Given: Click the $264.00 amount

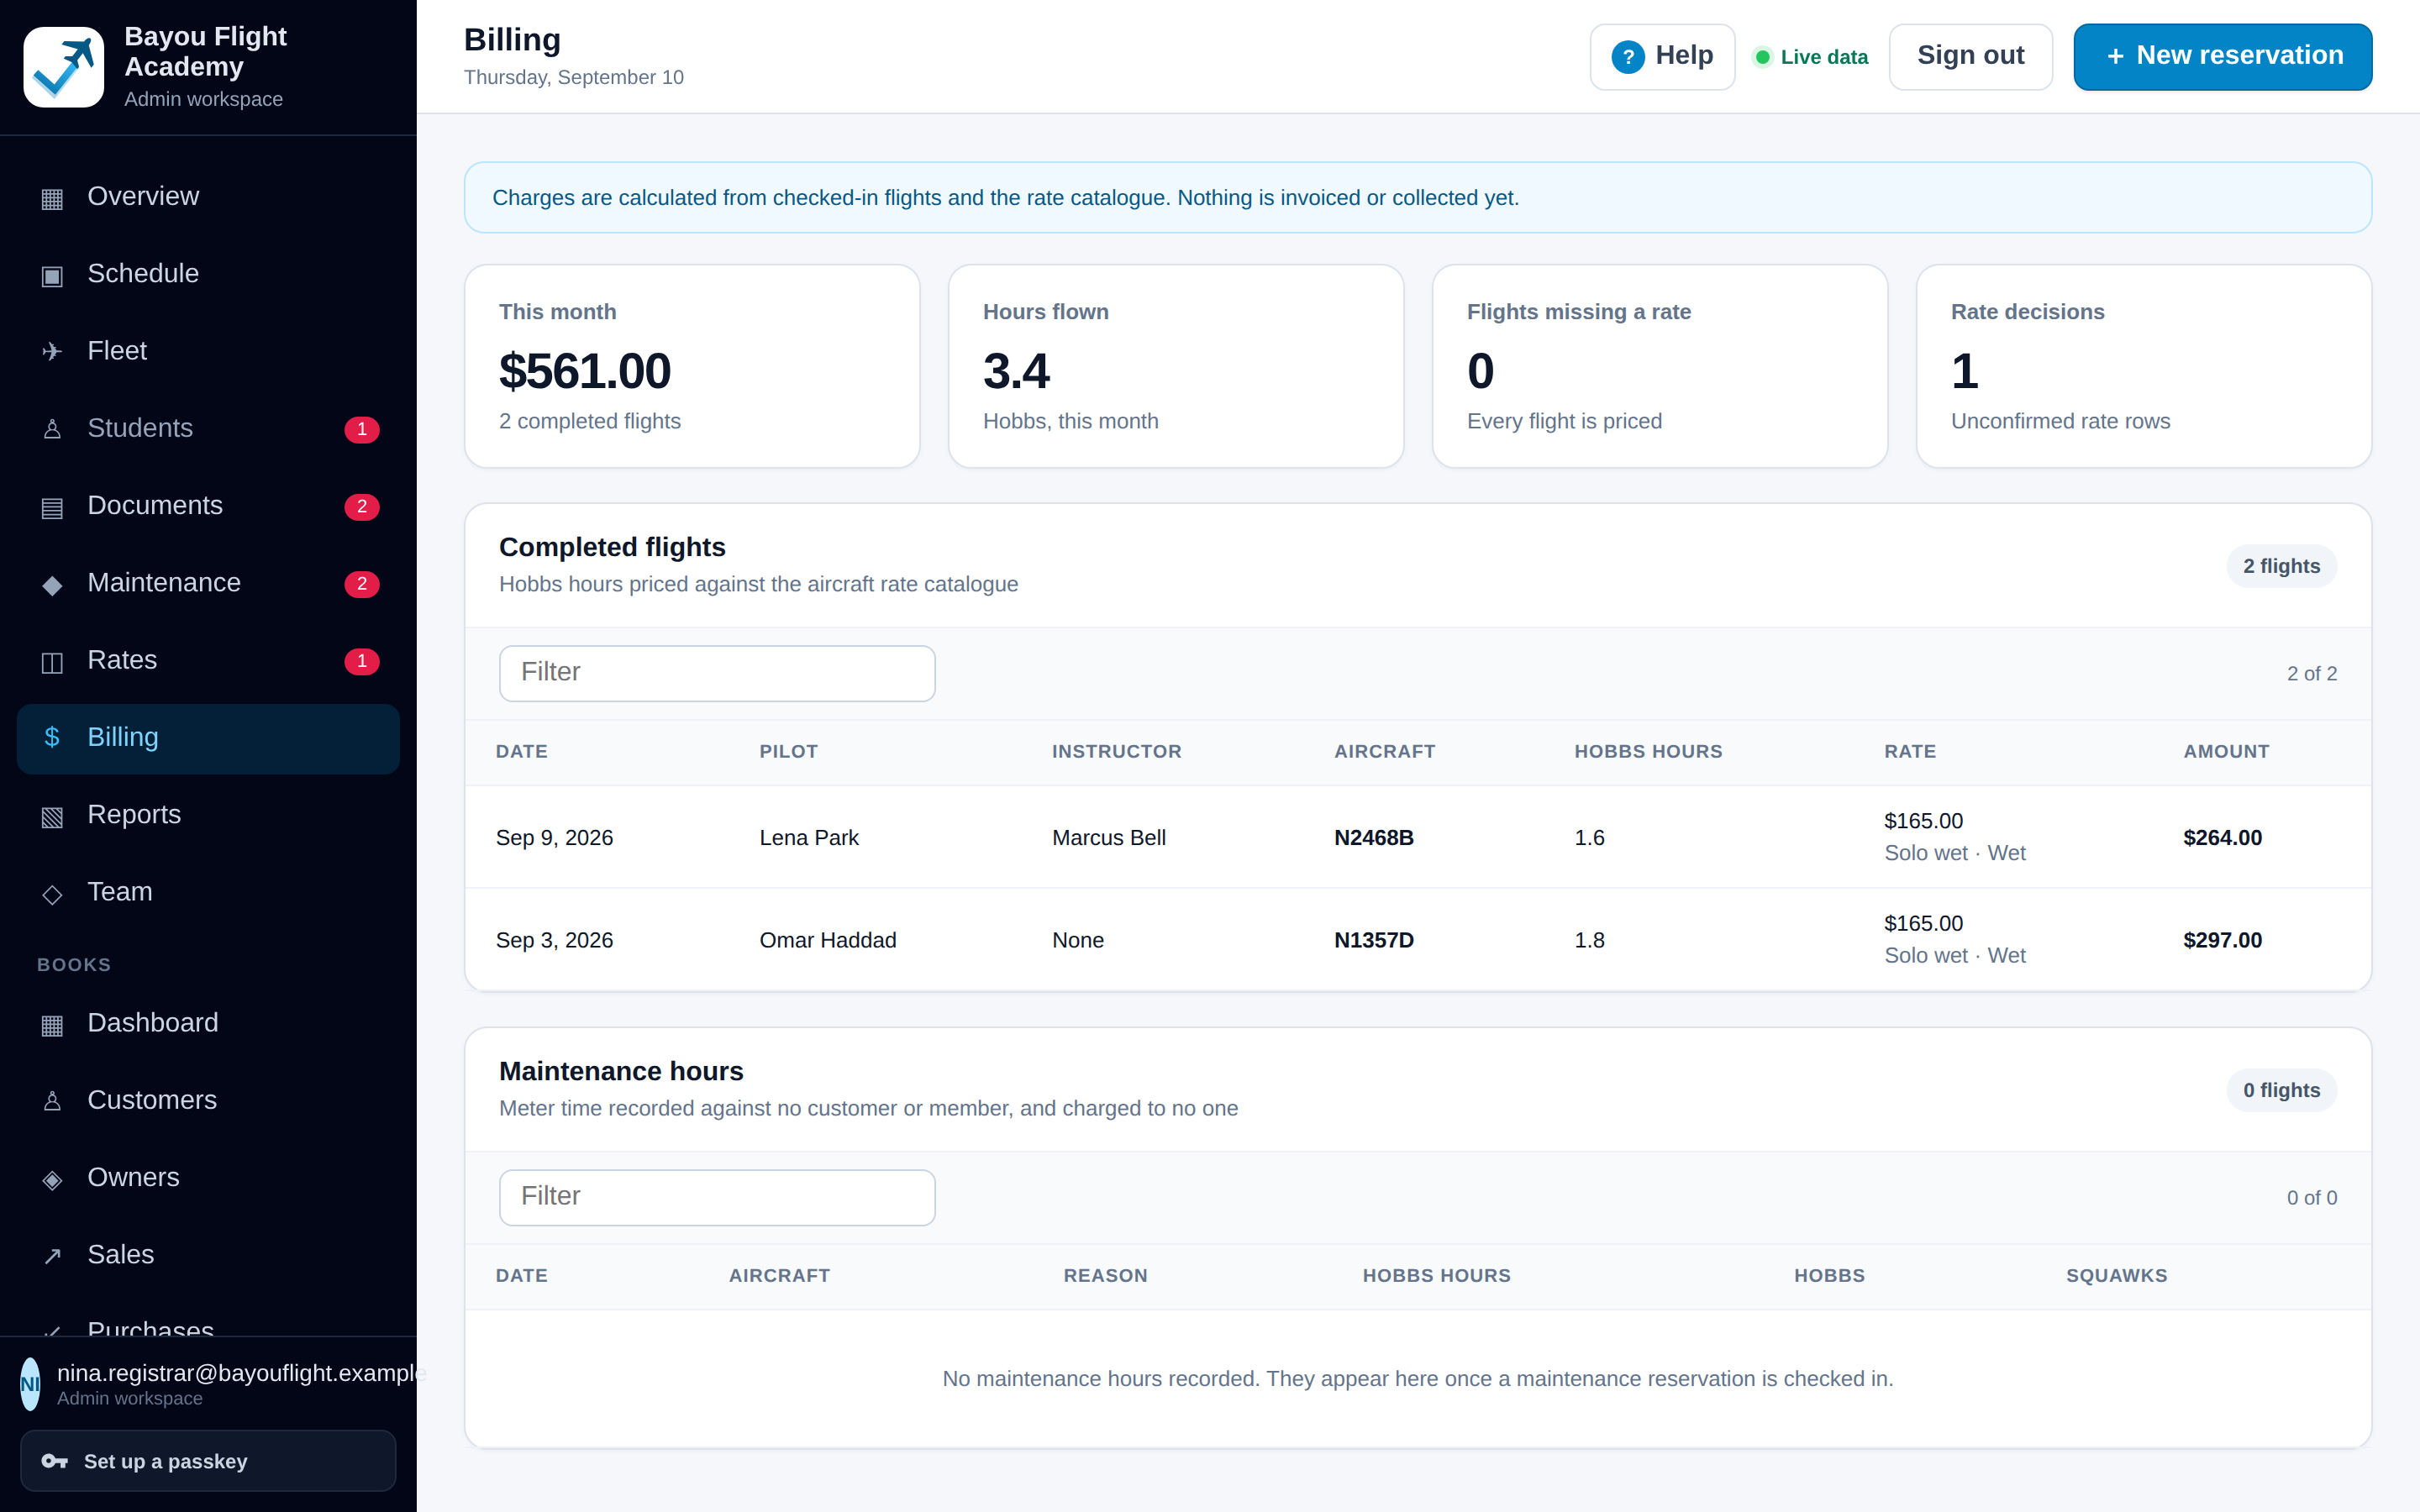Looking at the screenshot, I should coord(2222,838).
